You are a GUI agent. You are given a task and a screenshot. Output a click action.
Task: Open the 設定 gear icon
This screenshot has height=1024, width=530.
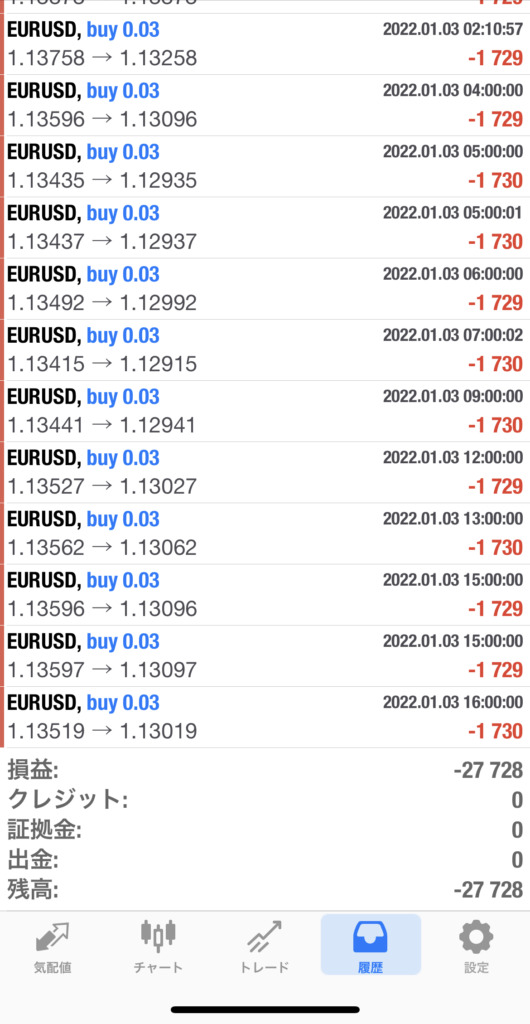476,936
